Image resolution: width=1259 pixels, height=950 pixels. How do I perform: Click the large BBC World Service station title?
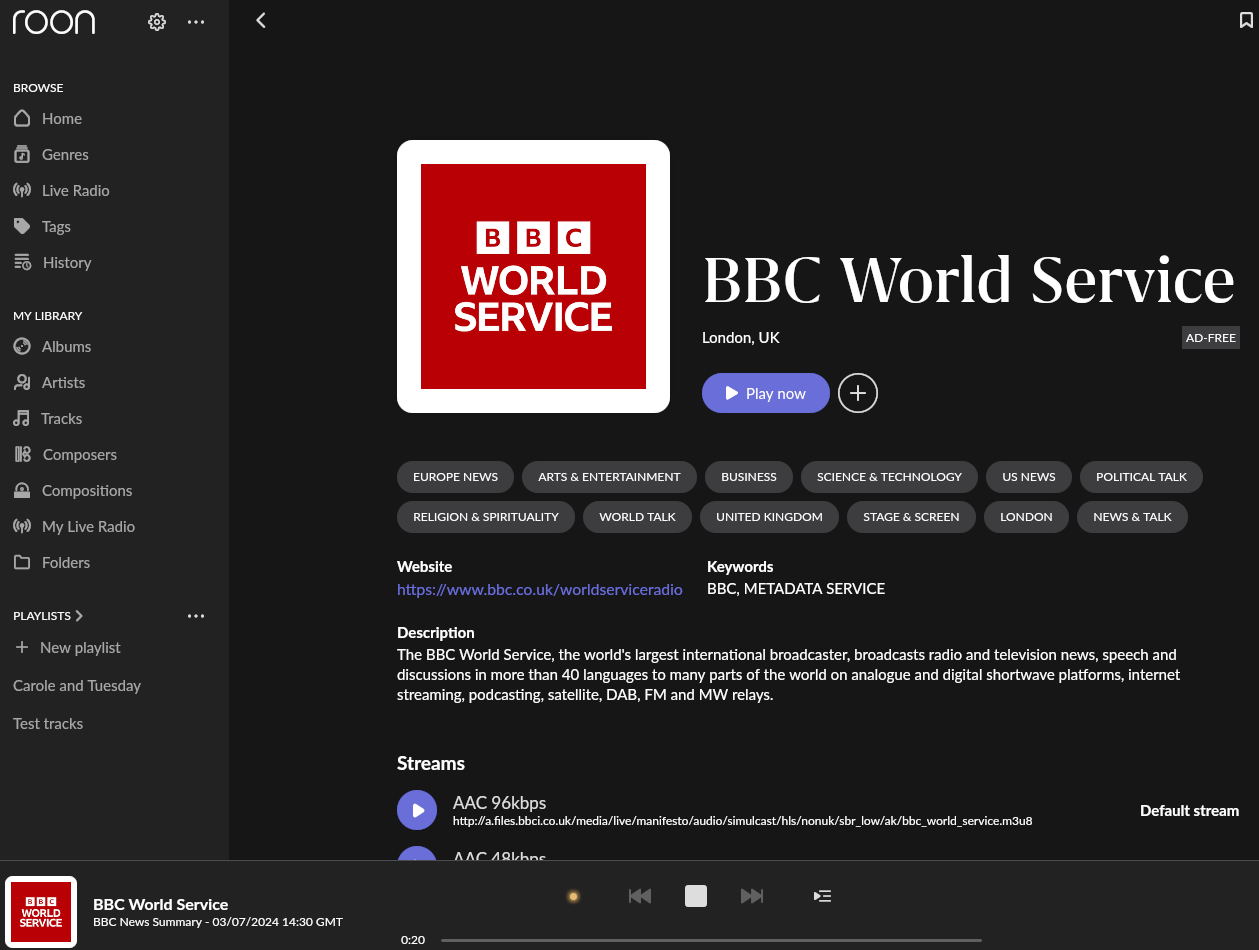click(x=969, y=281)
